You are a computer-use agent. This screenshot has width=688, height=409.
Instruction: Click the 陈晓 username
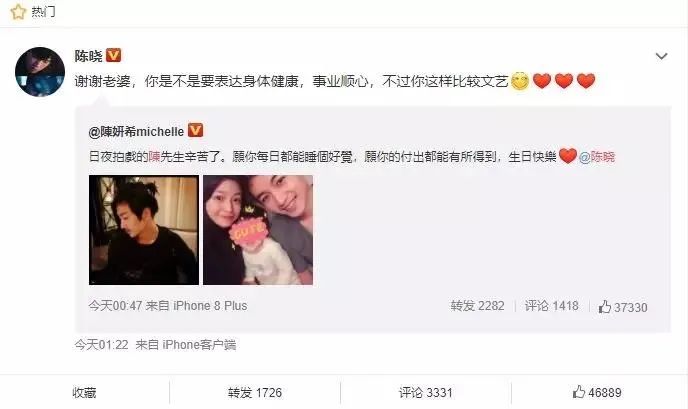(89, 56)
